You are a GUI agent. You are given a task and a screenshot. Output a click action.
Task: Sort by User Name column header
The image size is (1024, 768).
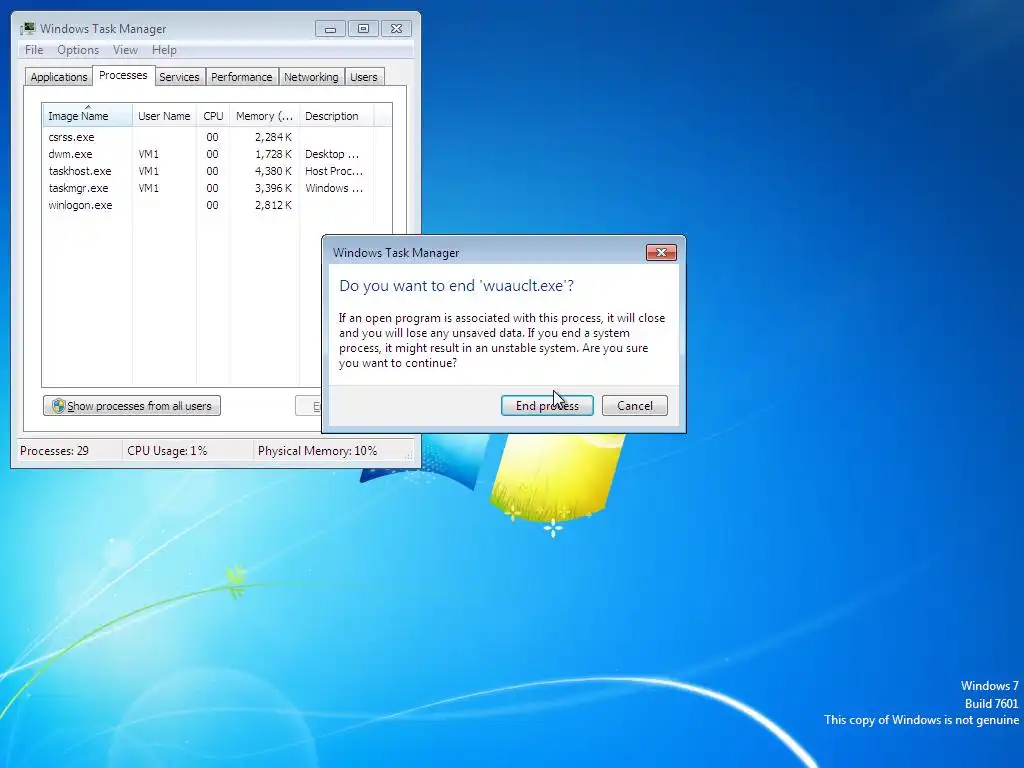point(164,116)
